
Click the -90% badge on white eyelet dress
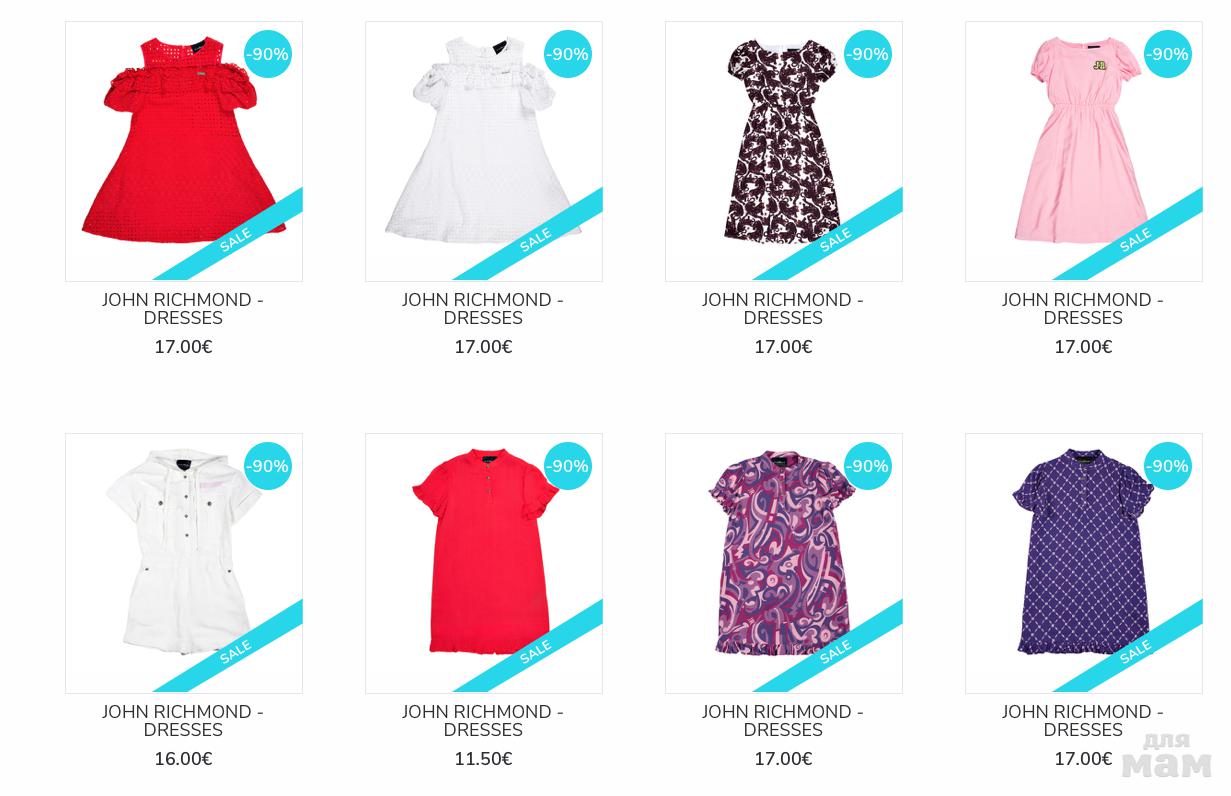click(x=568, y=54)
